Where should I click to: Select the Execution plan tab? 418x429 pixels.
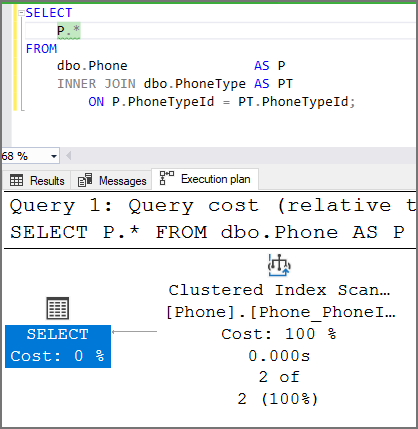tap(205, 179)
